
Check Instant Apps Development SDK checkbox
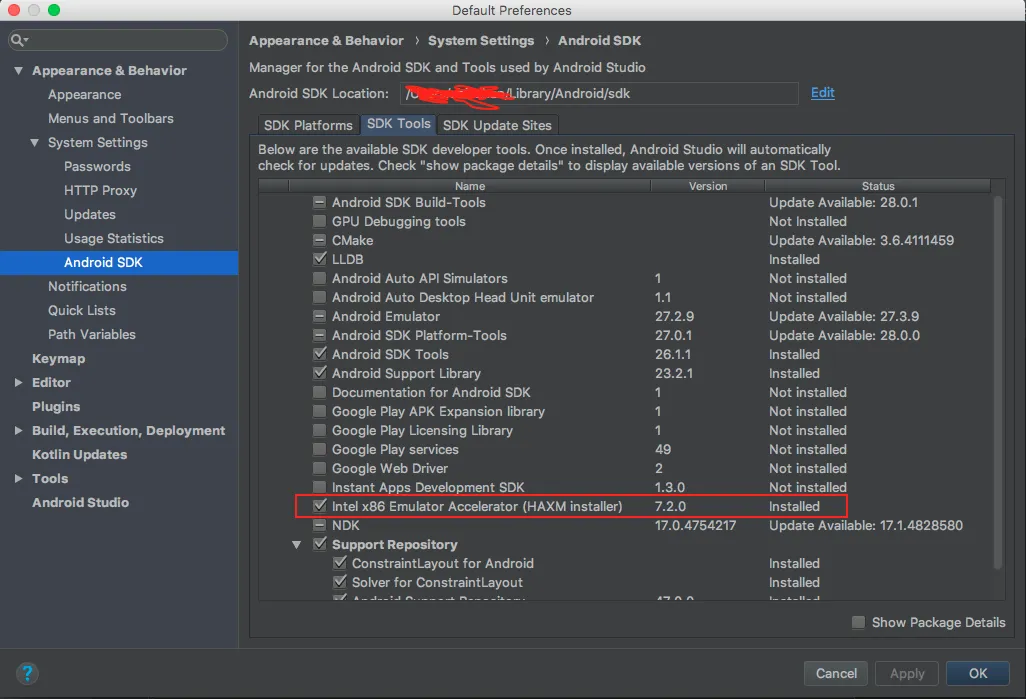click(319, 487)
